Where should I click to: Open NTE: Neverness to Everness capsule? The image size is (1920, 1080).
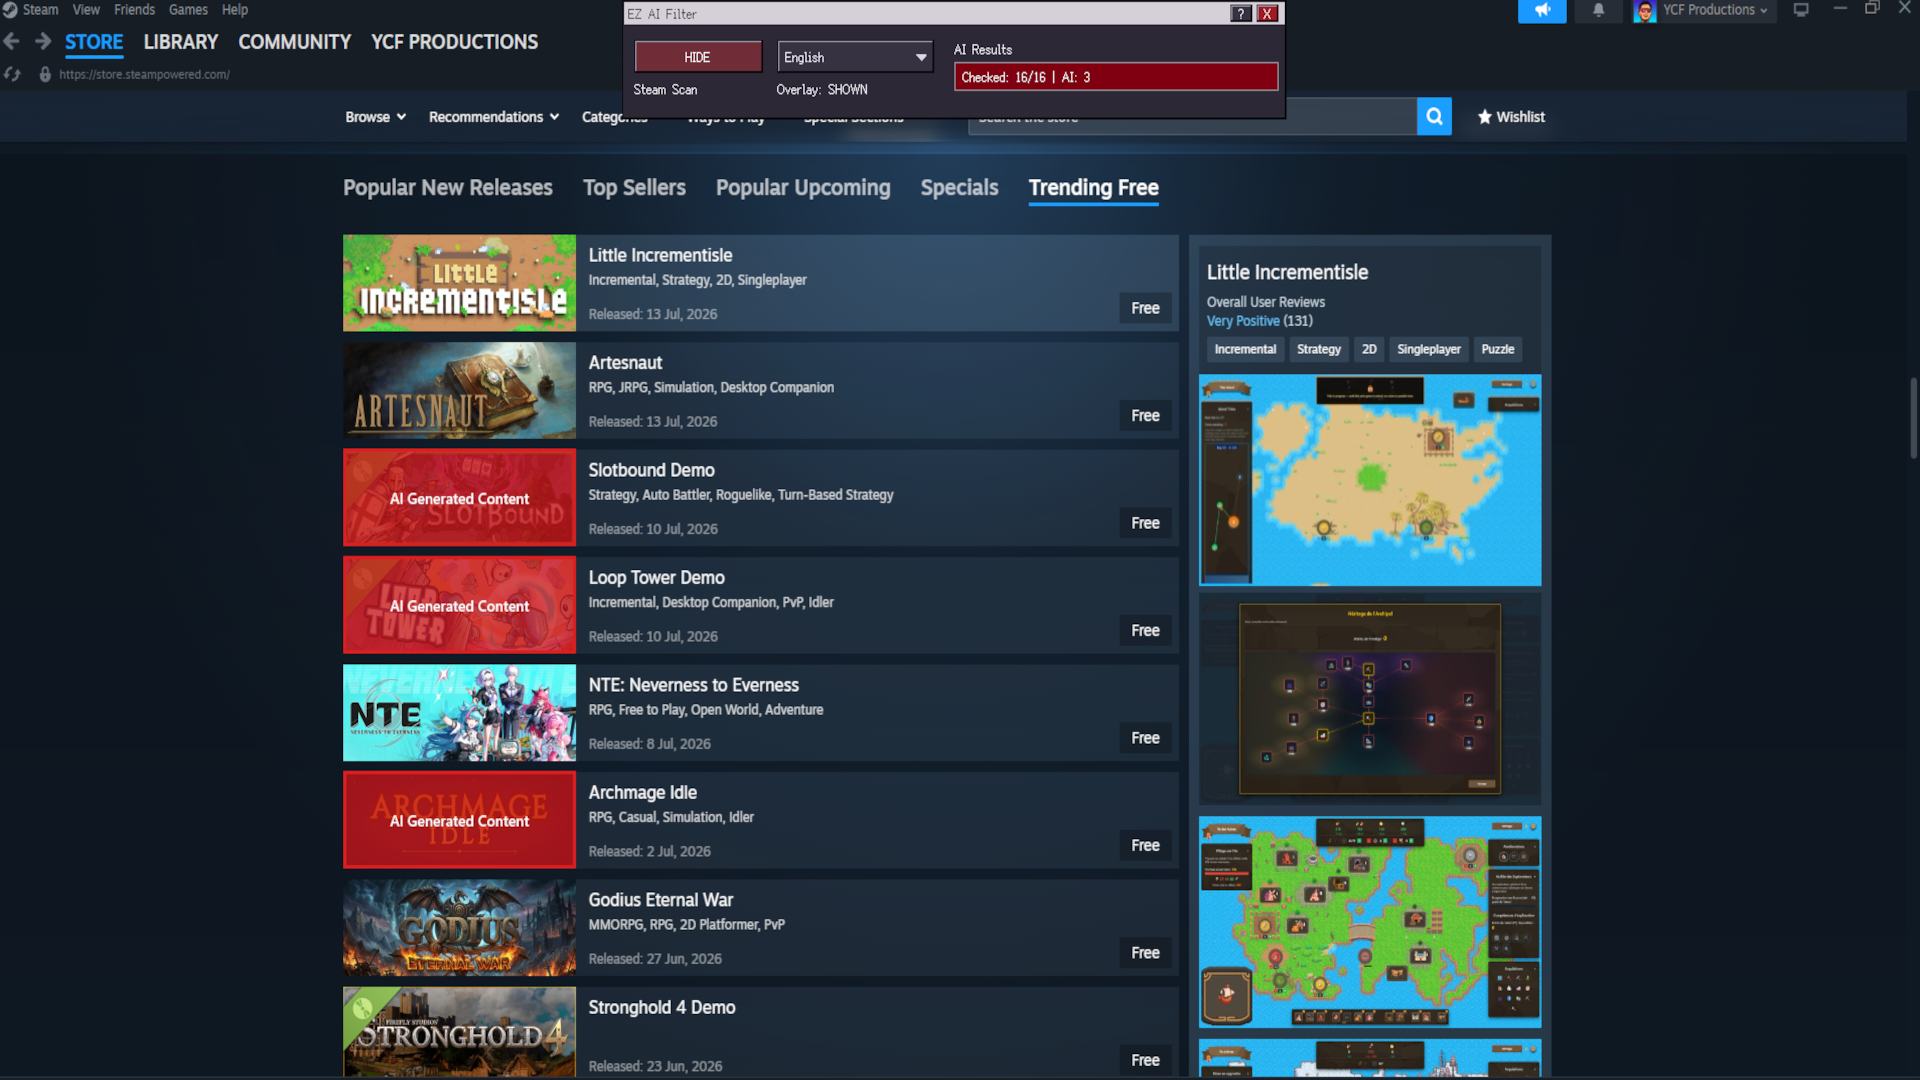(x=460, y=713)
